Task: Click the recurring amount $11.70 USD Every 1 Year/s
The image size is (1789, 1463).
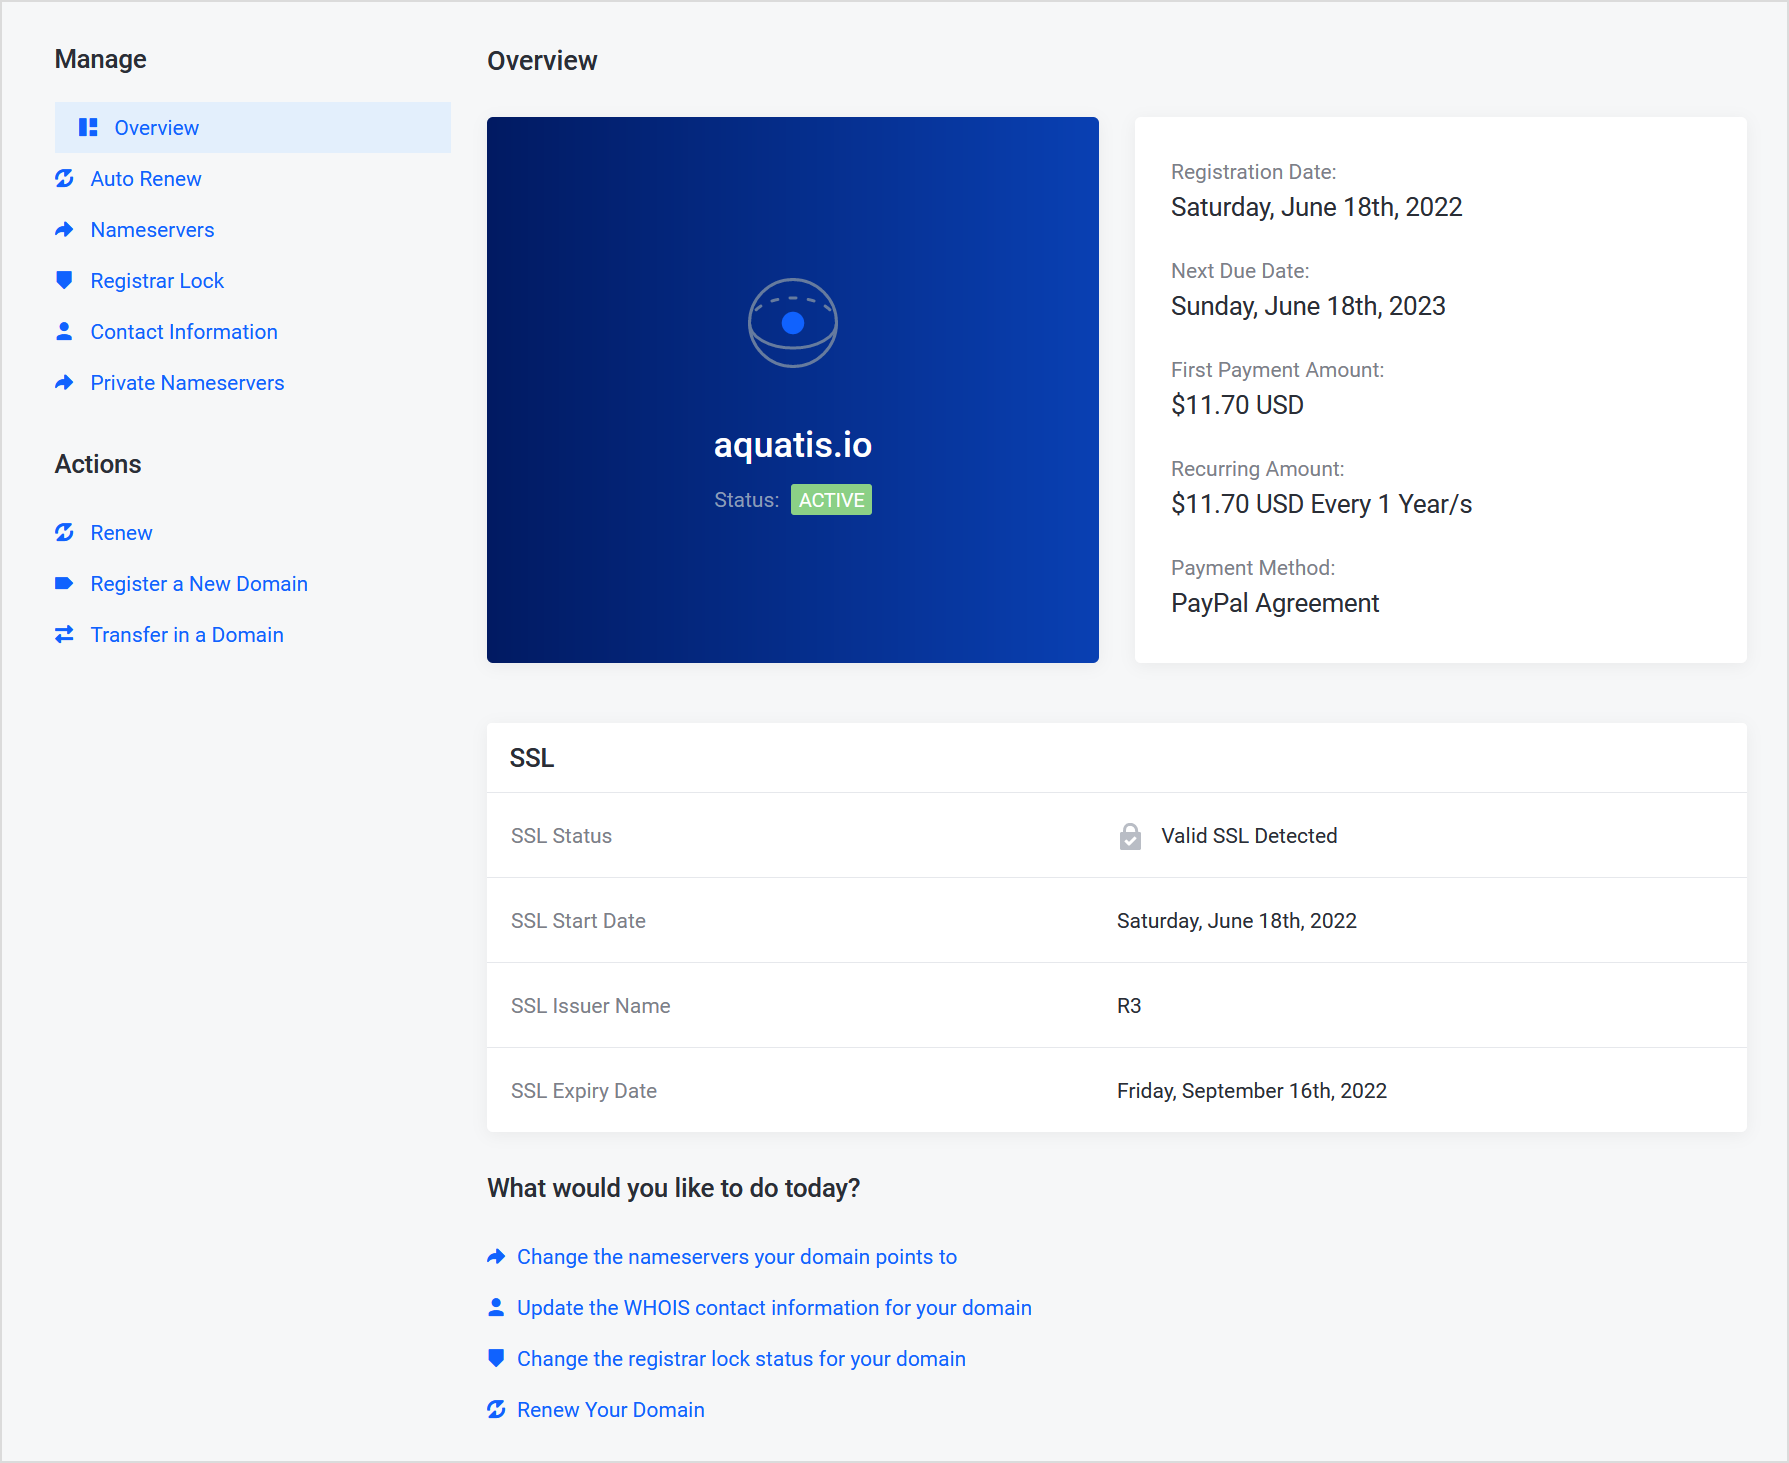Action: click(1321, 504)
